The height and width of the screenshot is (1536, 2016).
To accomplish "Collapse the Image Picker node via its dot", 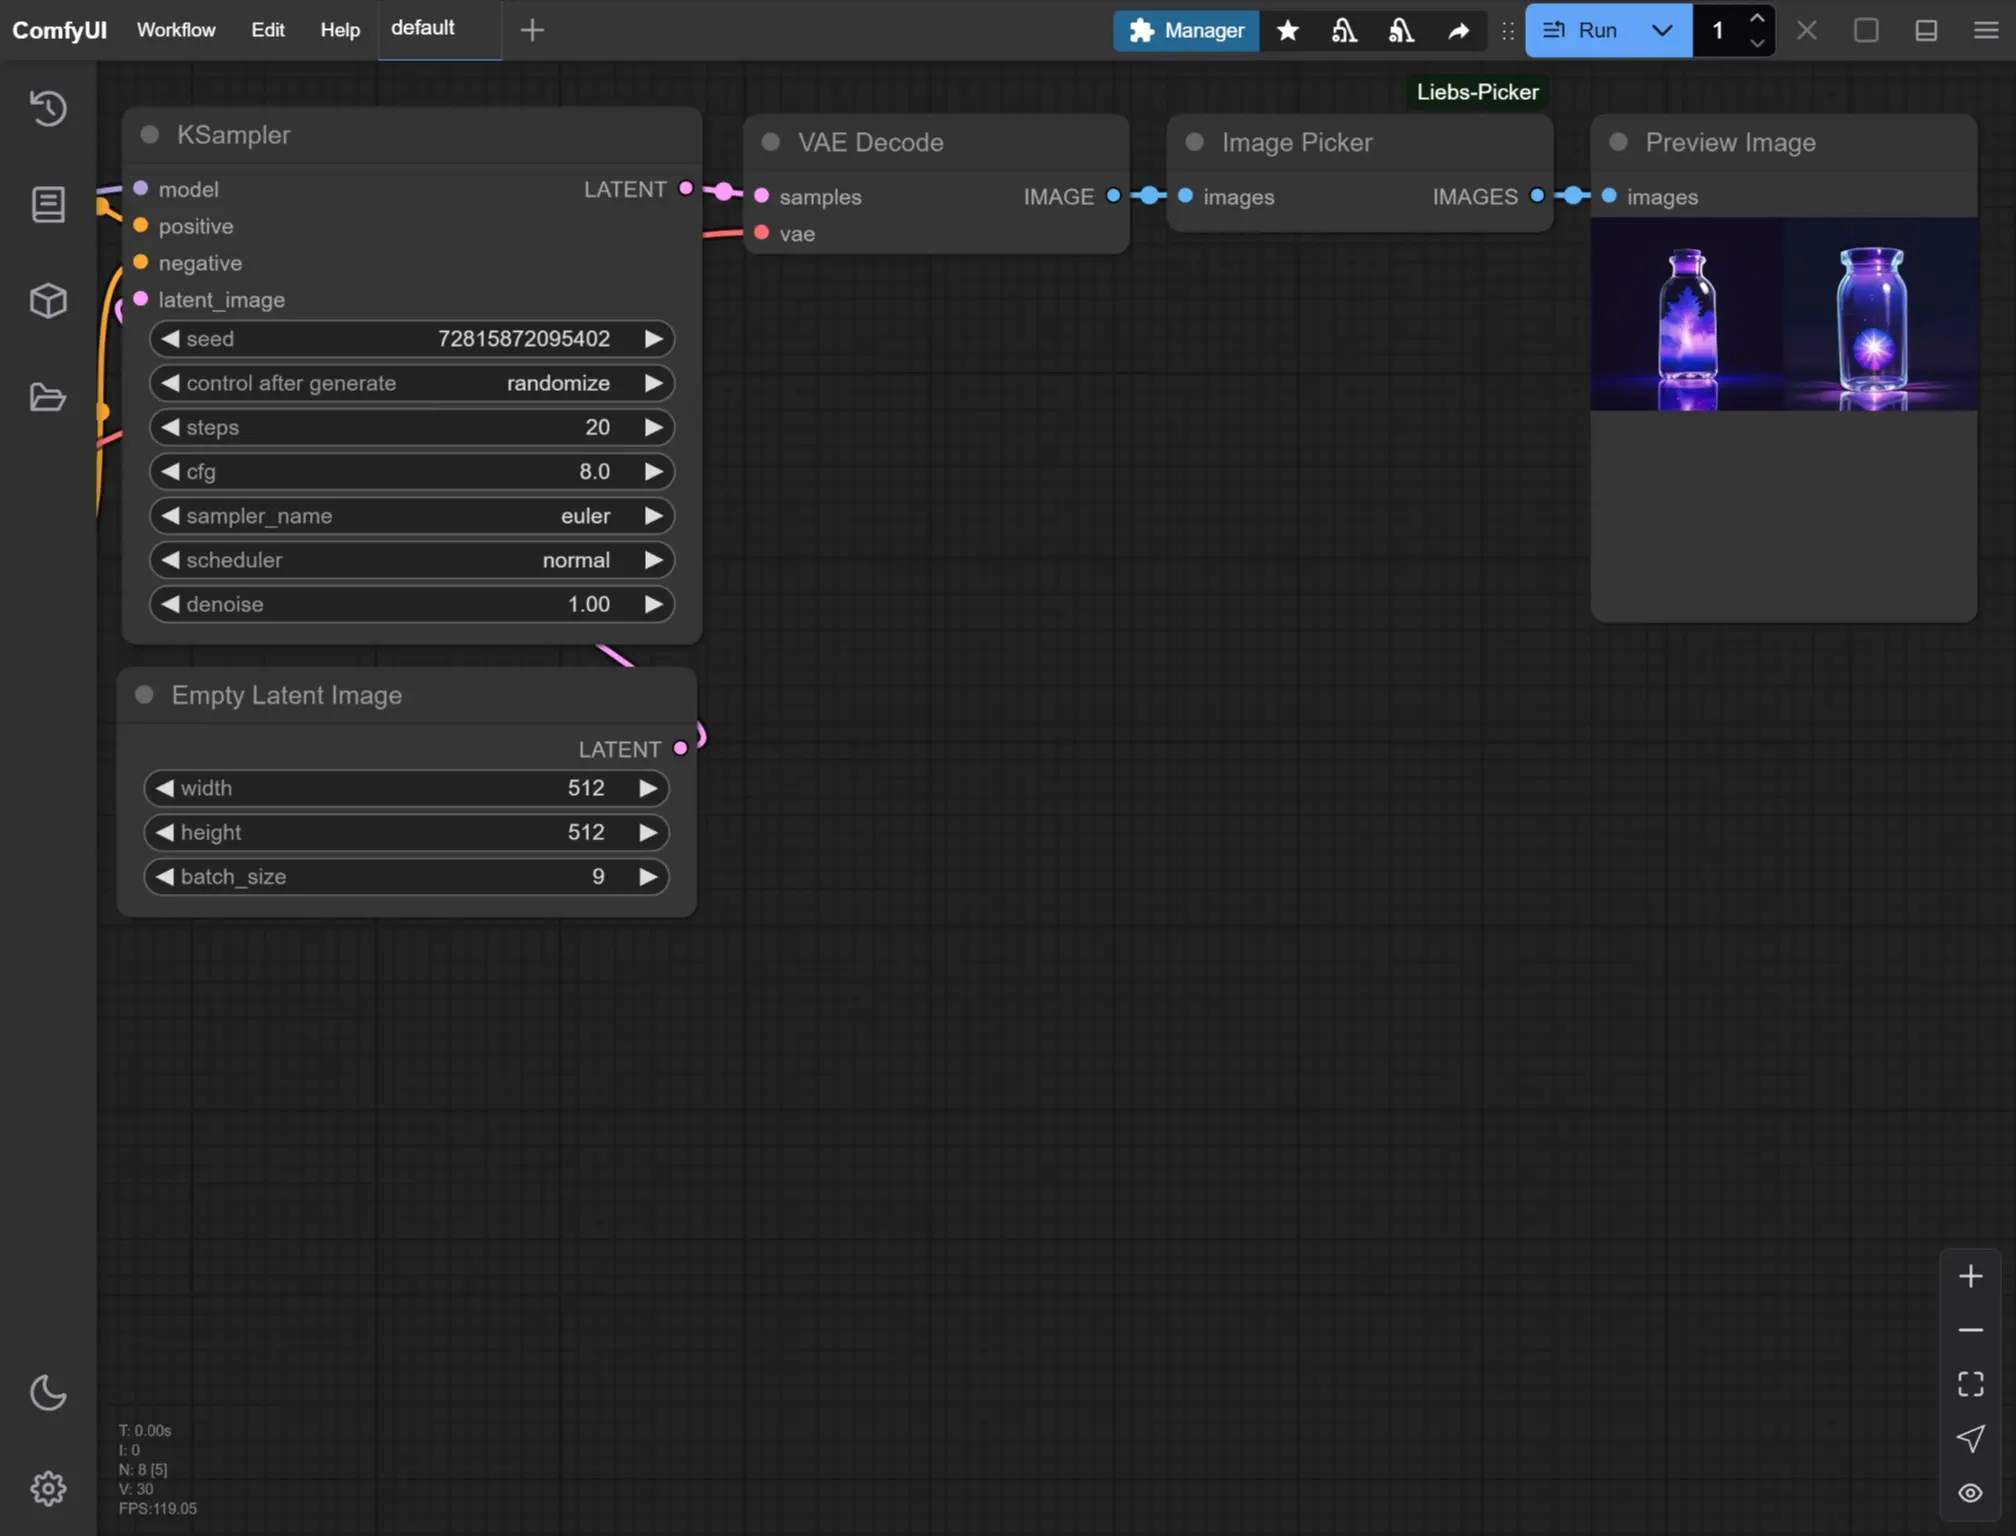I will point(1194,142).
